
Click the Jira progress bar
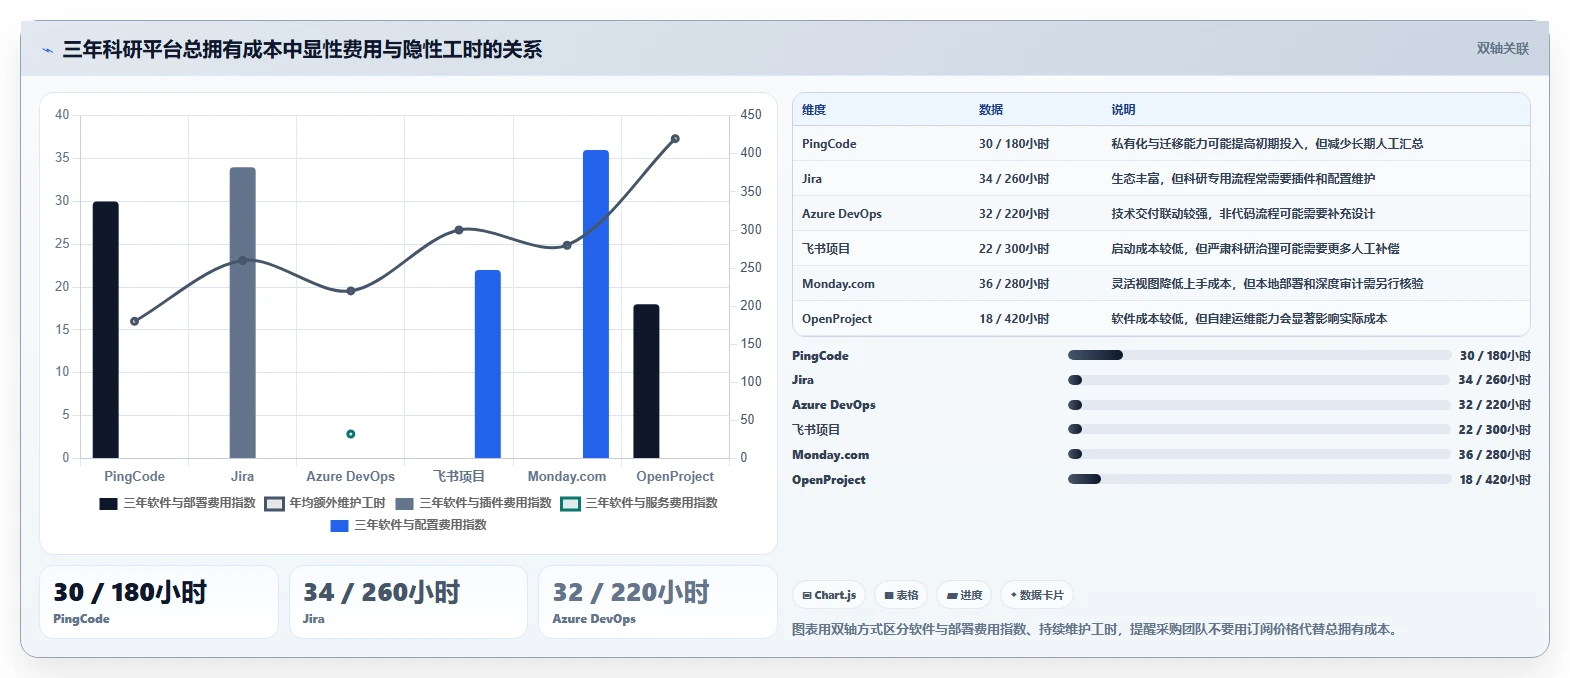[1259, 380]
